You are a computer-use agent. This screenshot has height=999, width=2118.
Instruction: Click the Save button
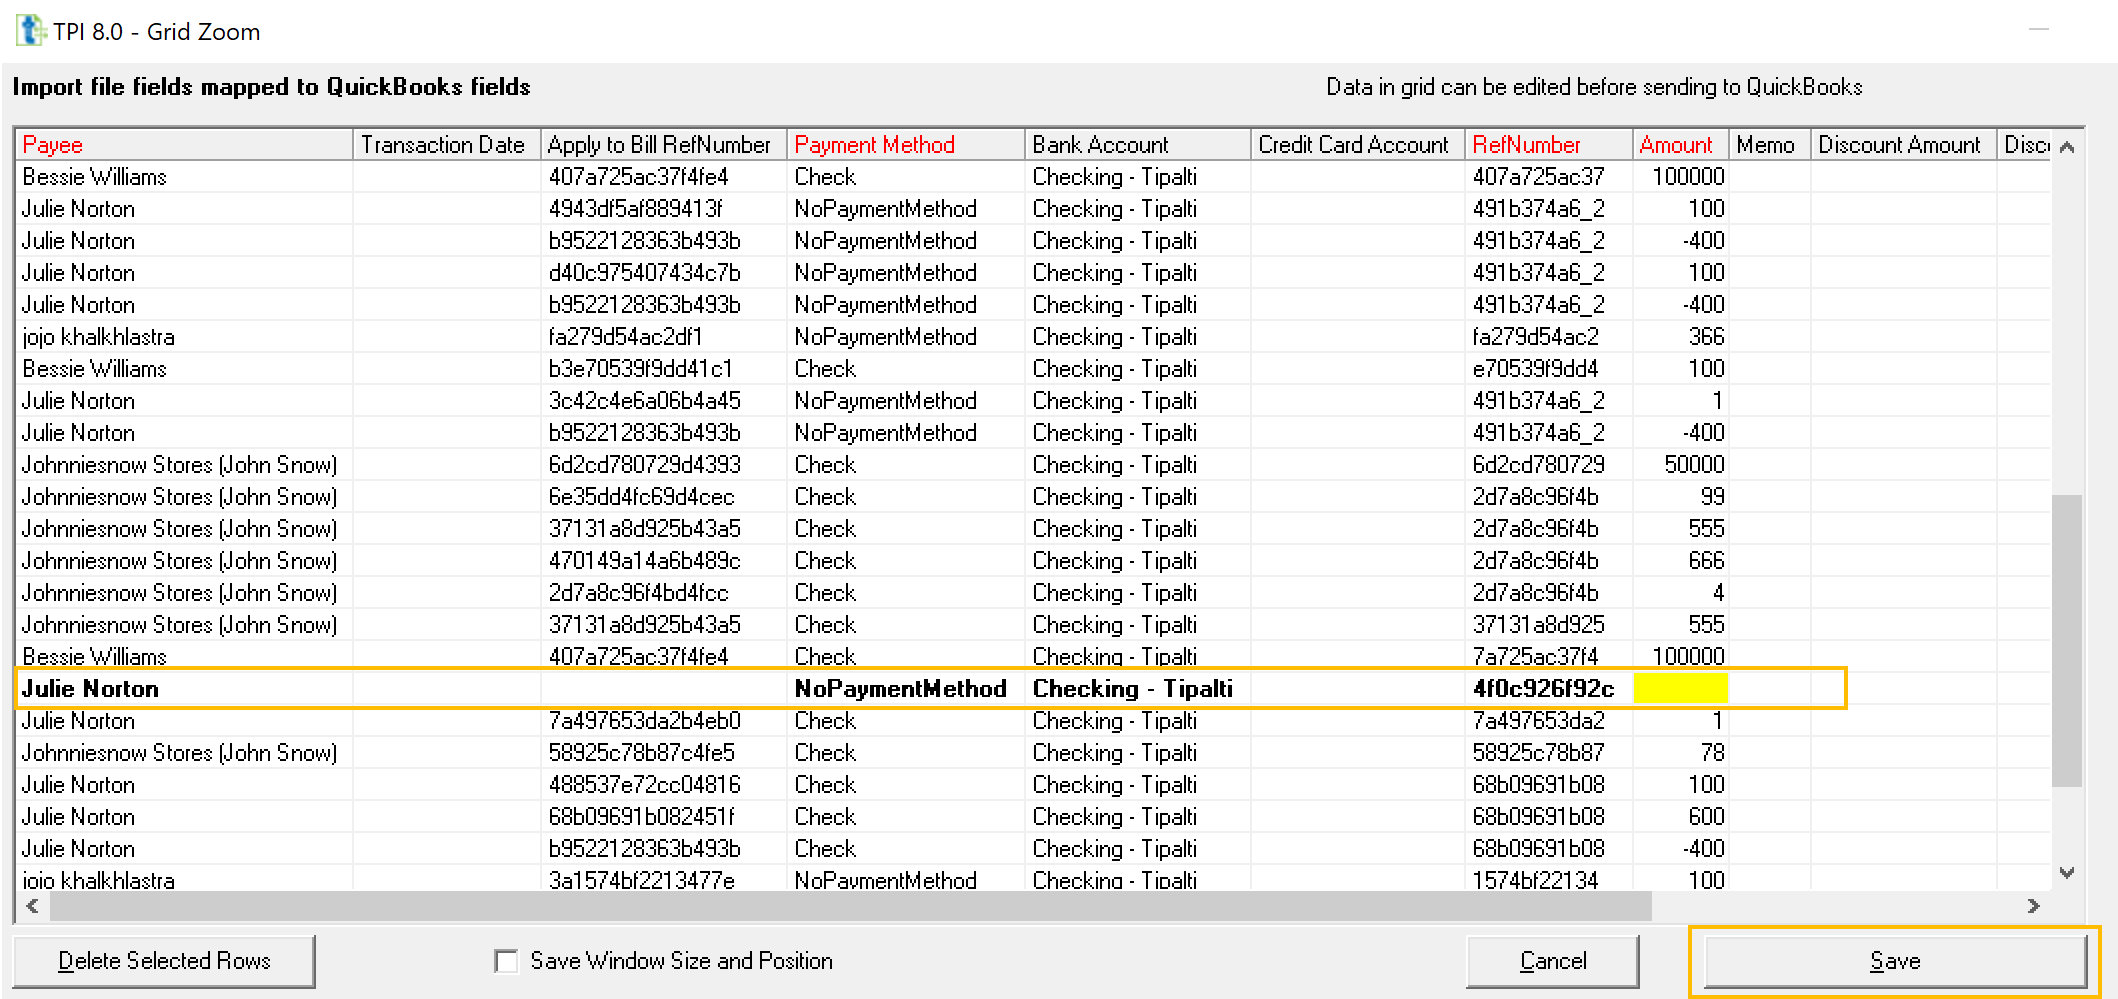coord(1895,960)
